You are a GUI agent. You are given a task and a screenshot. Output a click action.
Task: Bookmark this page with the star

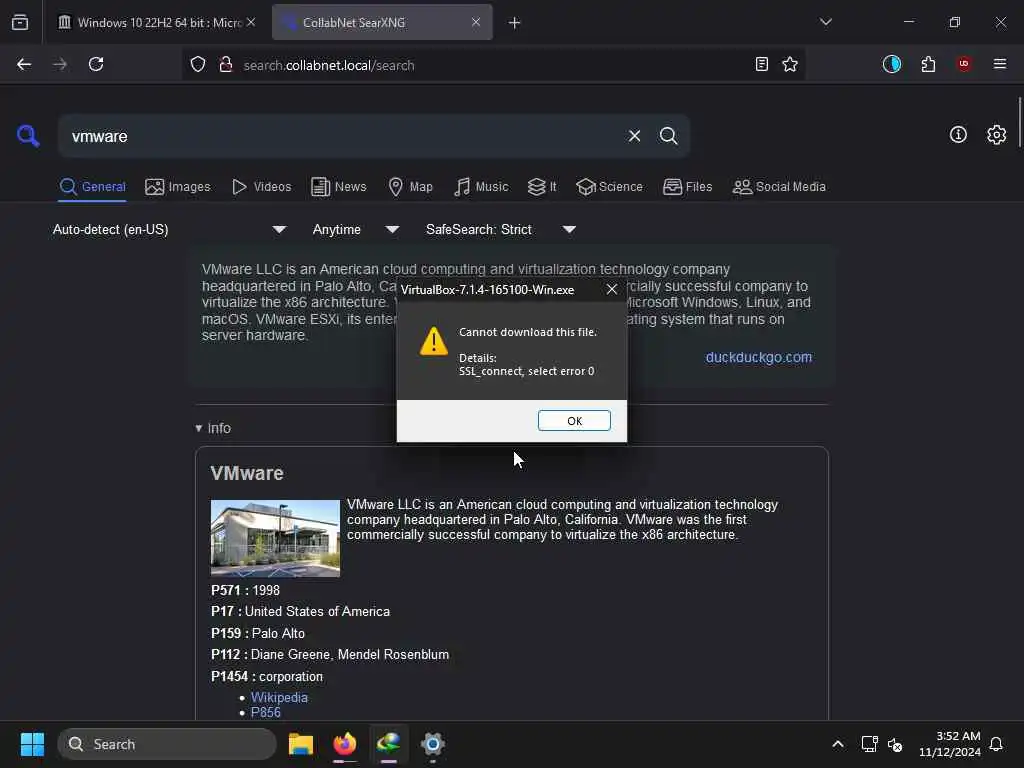tap(790, 64)
